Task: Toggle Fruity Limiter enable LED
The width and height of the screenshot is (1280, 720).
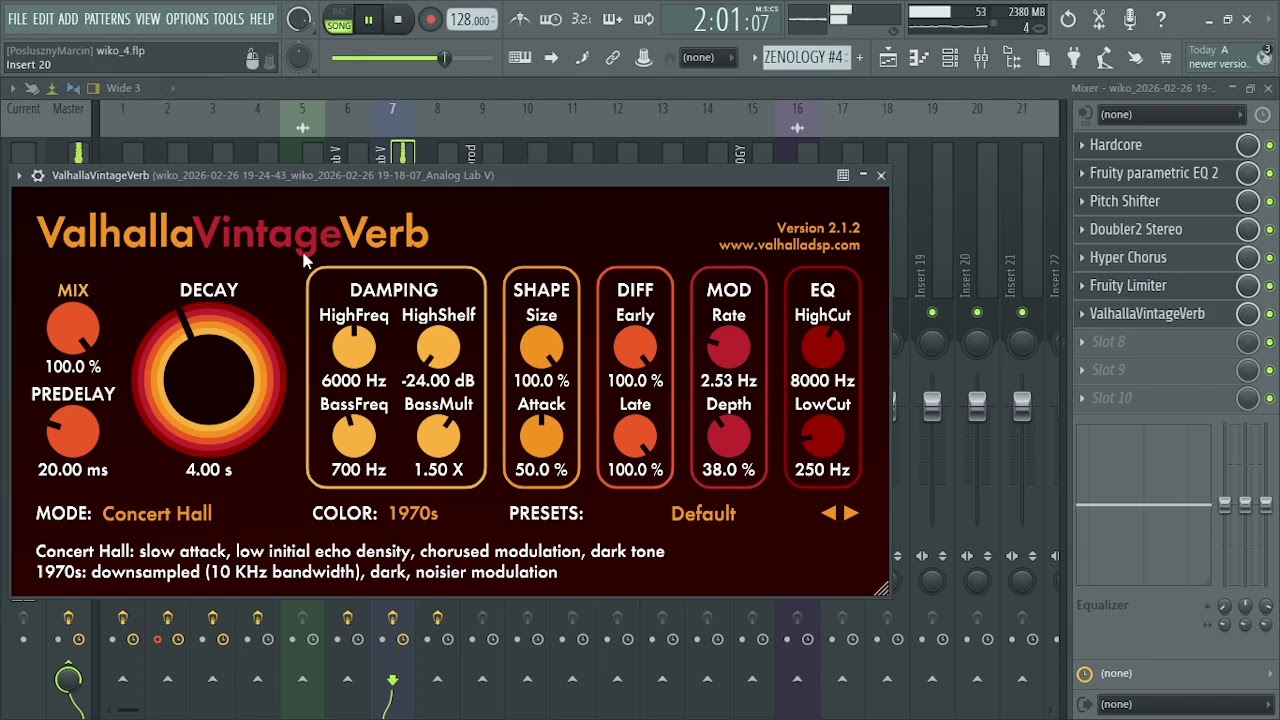Action: (1270, 285)
